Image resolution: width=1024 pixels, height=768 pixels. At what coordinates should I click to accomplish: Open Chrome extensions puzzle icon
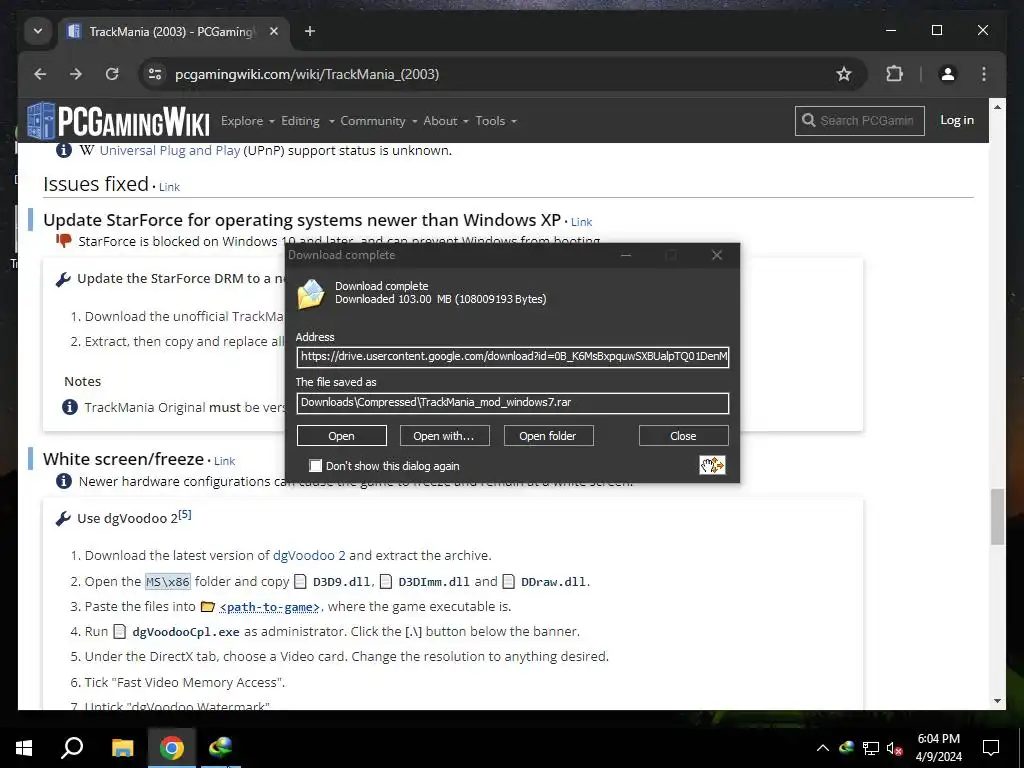pyautogui.click(x=894, y=74)
